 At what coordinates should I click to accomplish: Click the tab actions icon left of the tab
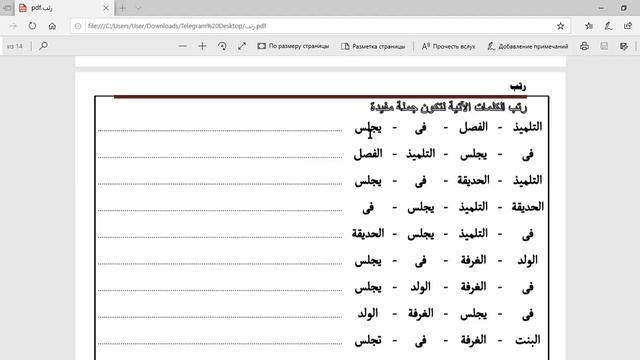[x=7, y=8]
